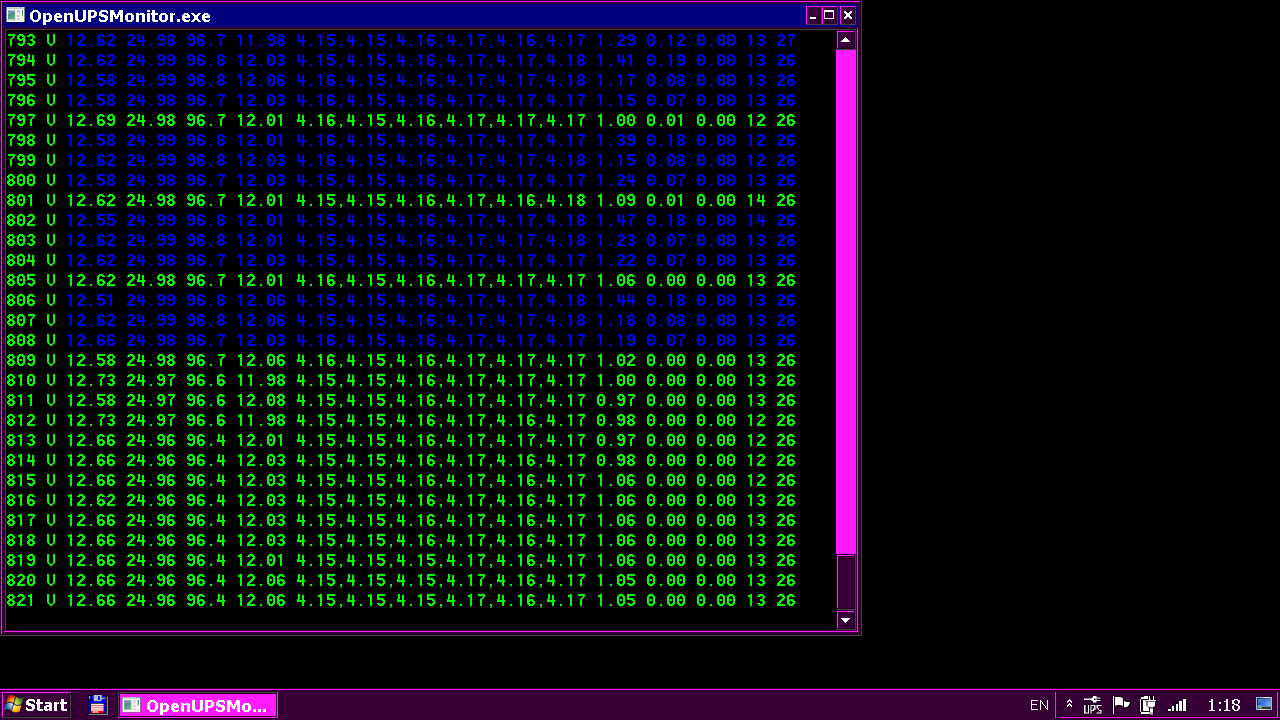Pick log row number 820

click(x=401, y=580)
